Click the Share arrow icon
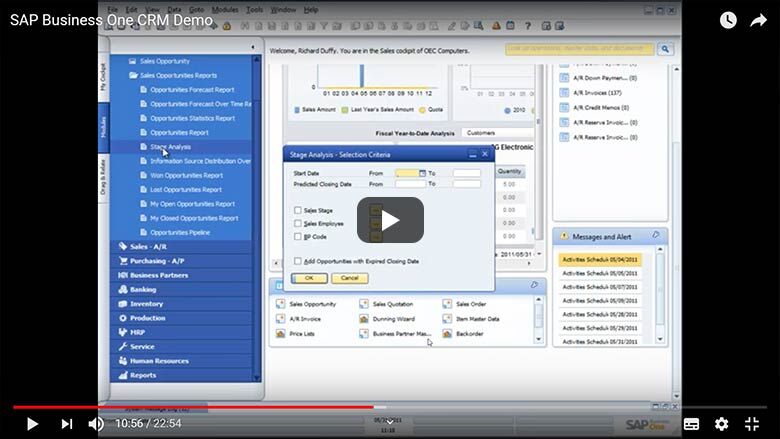This screenshot has height=439, width=780. 758,20
